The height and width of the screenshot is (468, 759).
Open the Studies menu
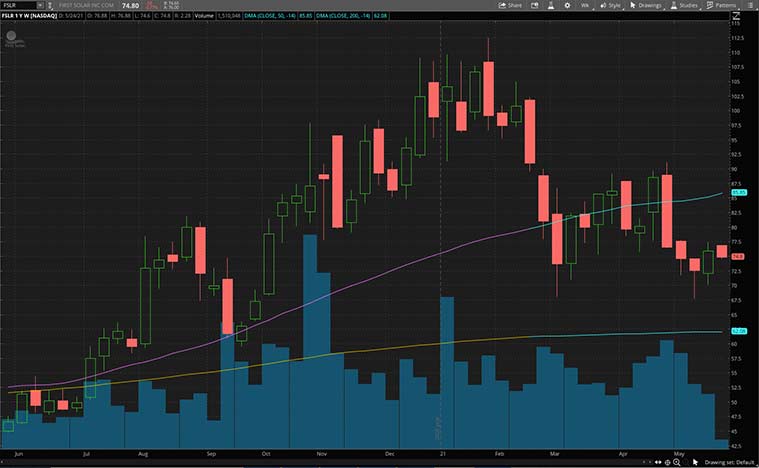click(684, 5)
